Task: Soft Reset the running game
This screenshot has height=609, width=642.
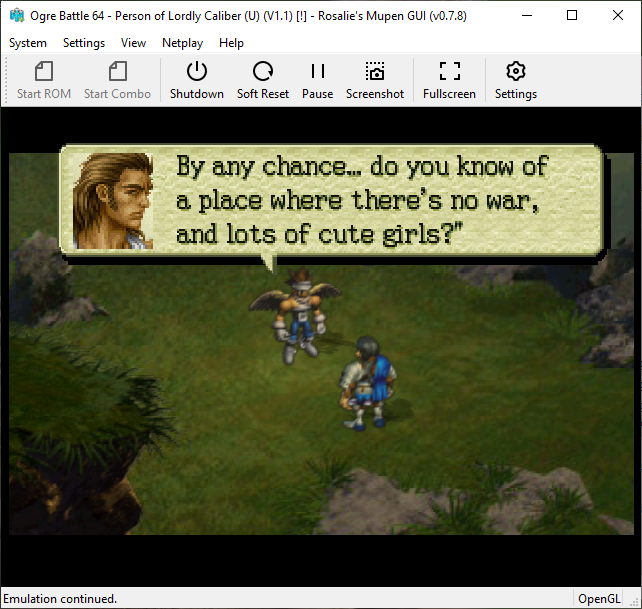Action: 263,80
